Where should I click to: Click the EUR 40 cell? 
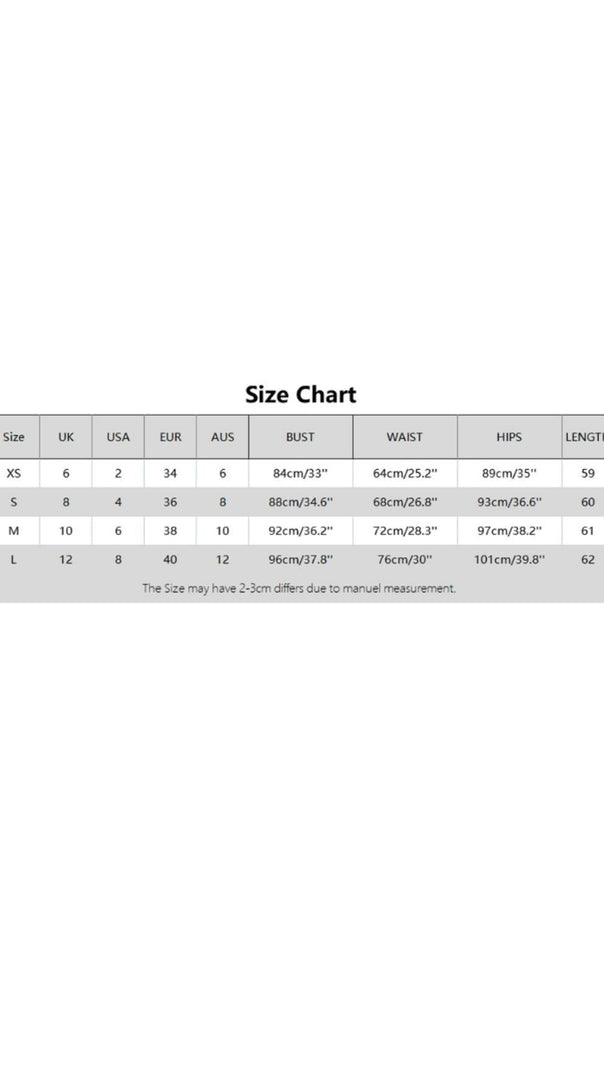(170, 560)
